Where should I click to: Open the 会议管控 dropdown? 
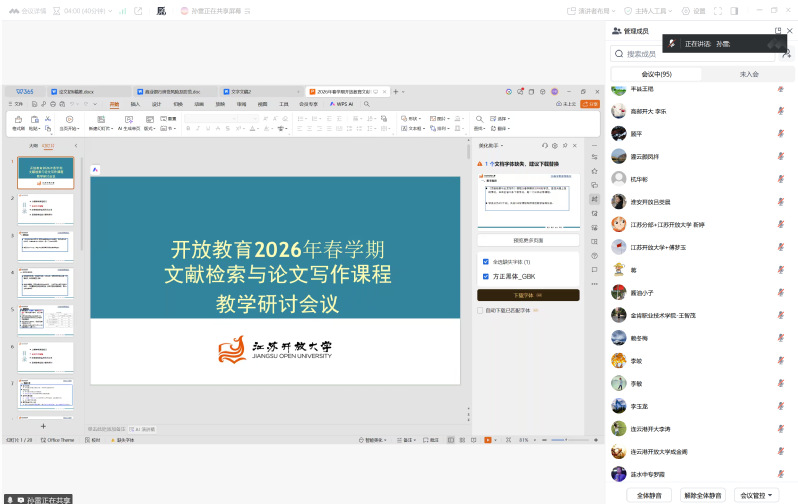point(757,495)
